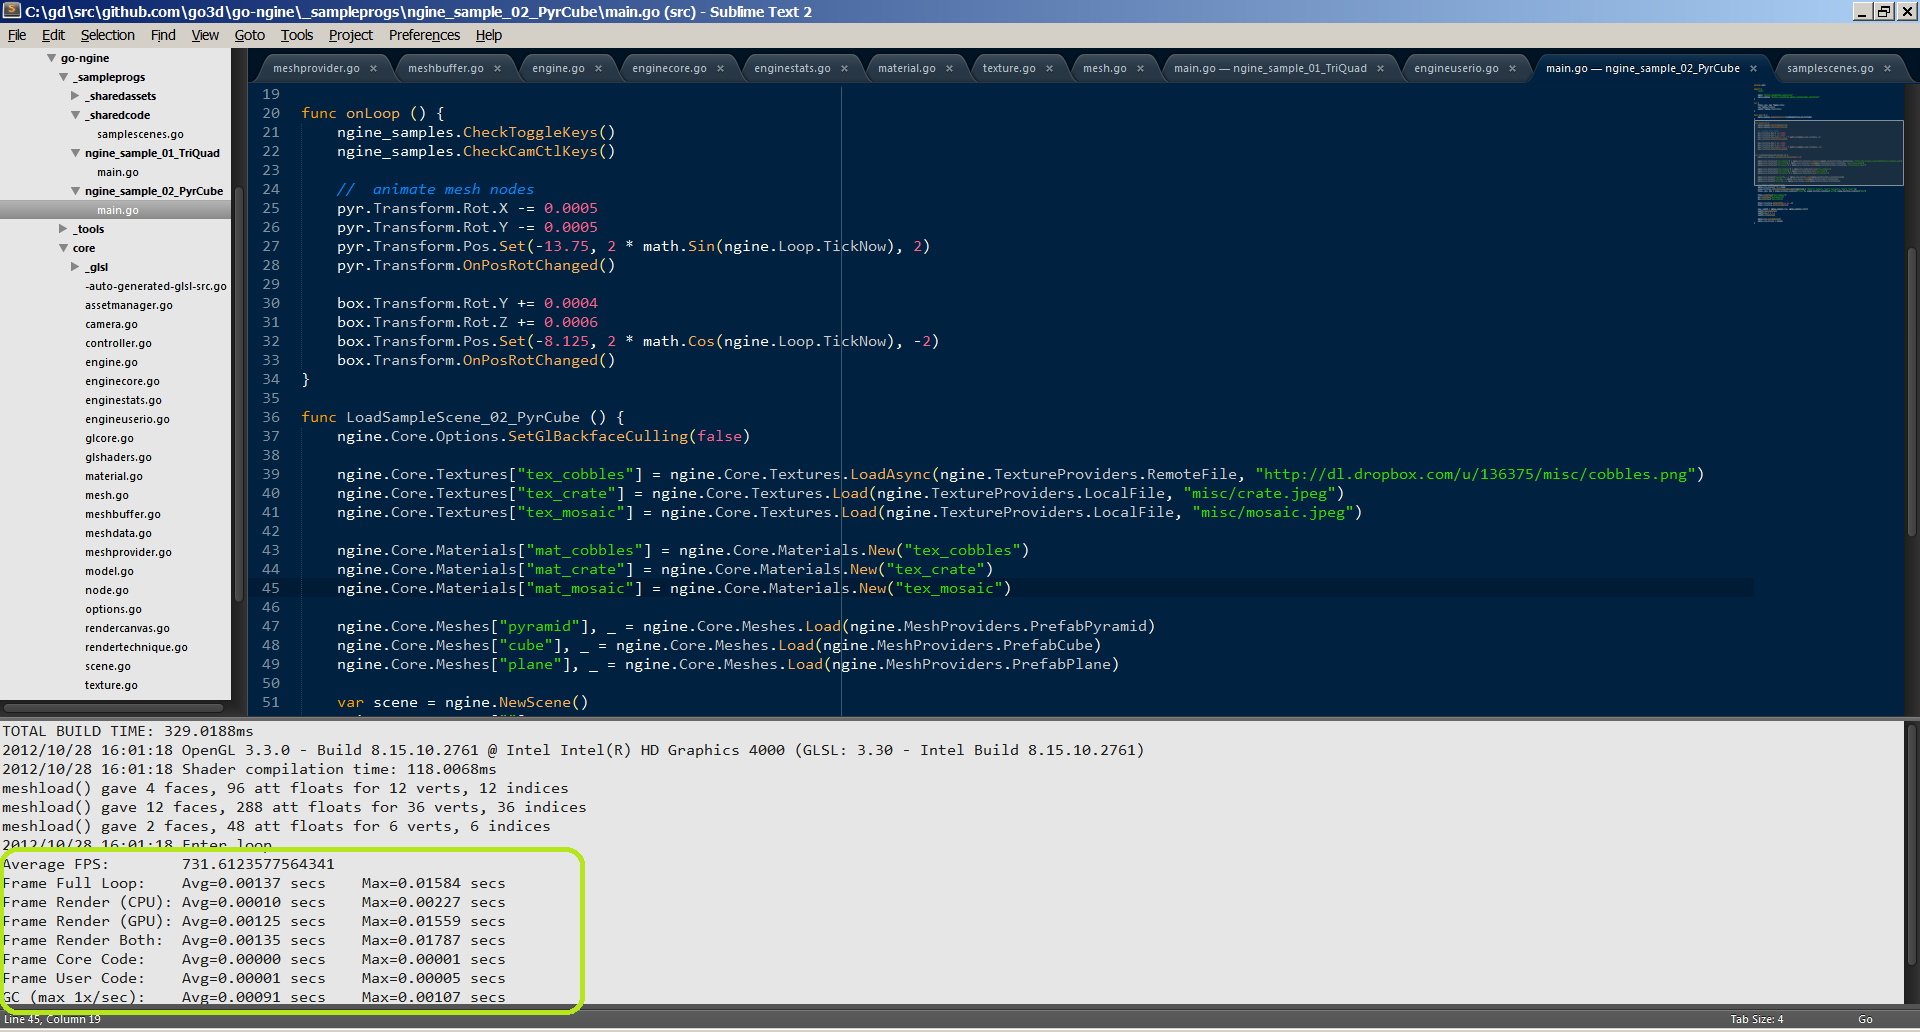Viewport: 1920px width, 1032px height.
Task: Switch to the samplescenes.go tab
Action: [1830, 69]
